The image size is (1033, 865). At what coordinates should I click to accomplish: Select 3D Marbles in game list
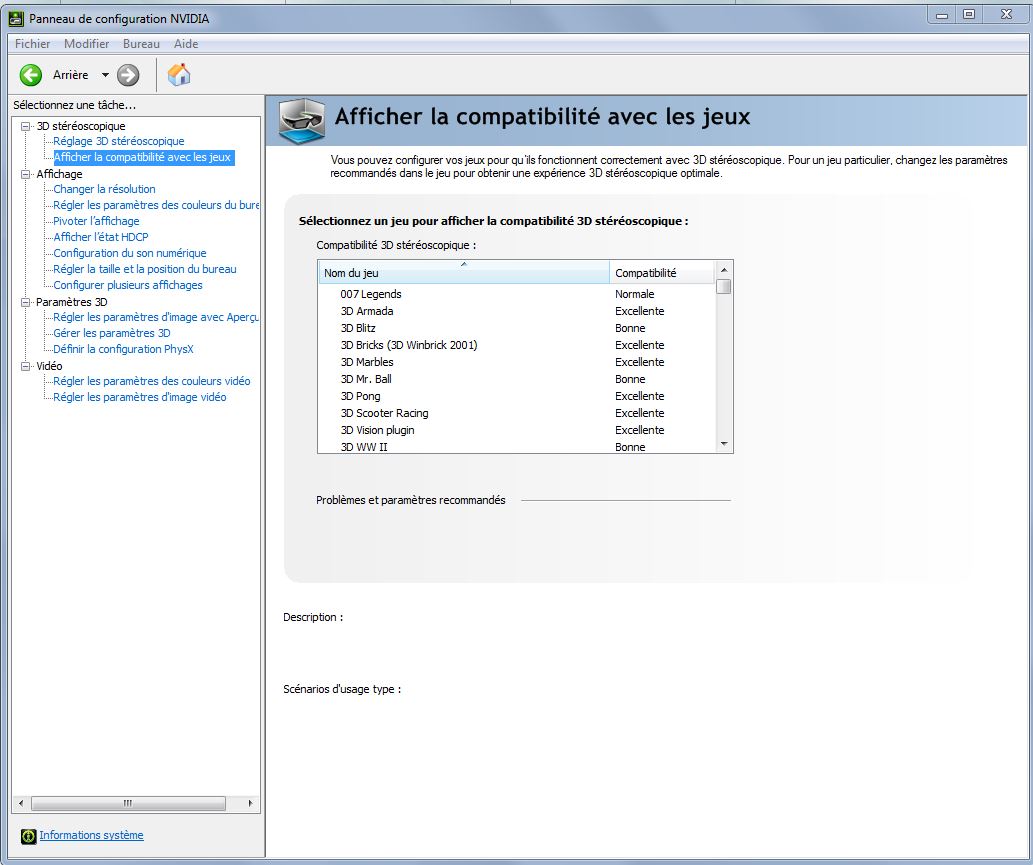click(516, 362)
